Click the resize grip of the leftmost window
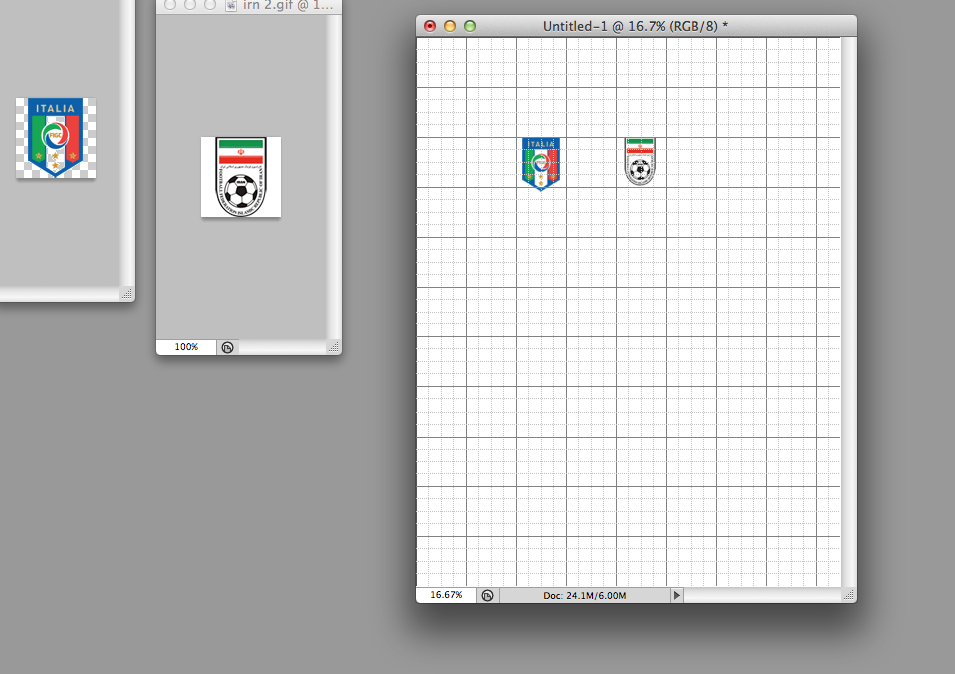This screenshot has height=674, width=955. pyautogui.click(x=127, y=294)
